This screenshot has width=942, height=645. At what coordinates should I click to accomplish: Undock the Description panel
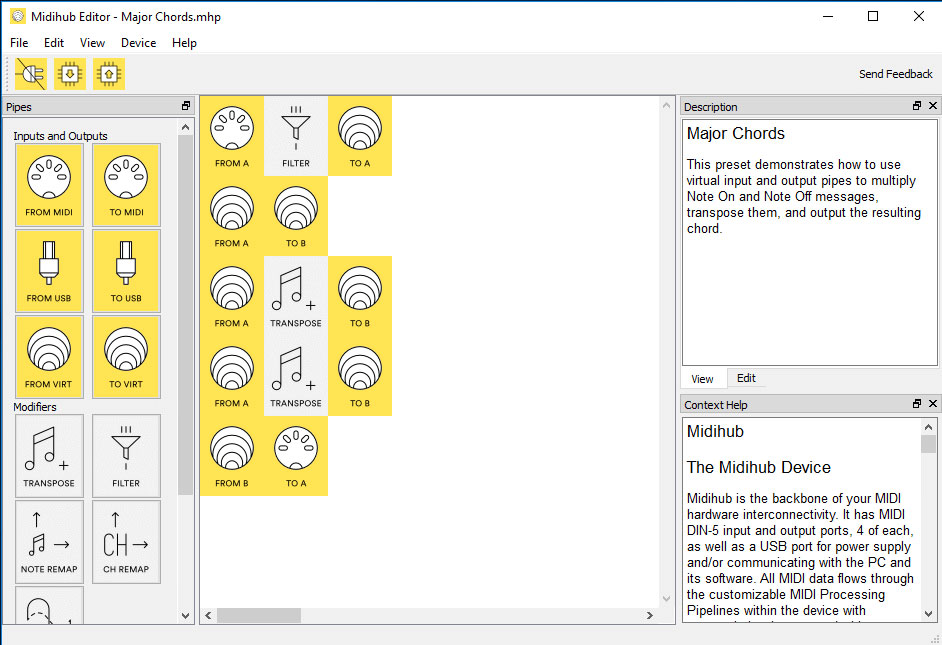(x=917, y=106)
